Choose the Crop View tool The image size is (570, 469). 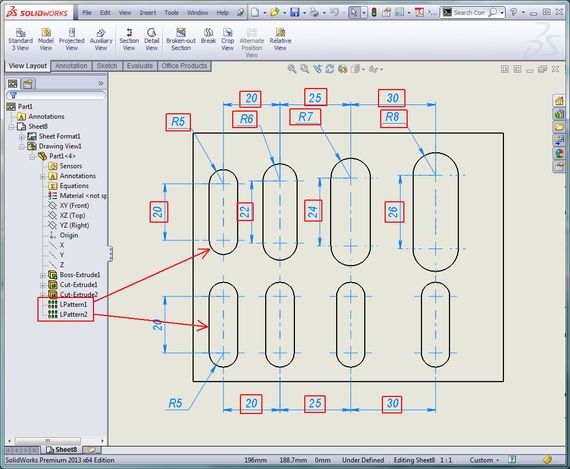tap(228, 39)
